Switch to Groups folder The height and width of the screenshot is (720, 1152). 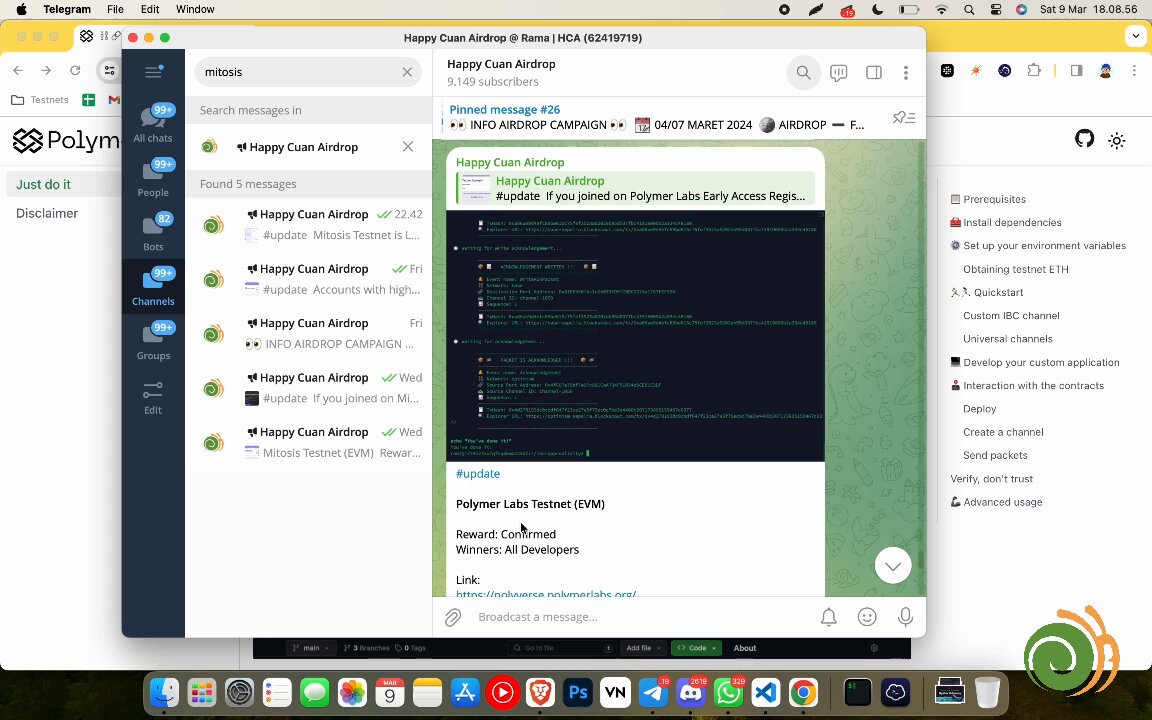pos(153,342)
